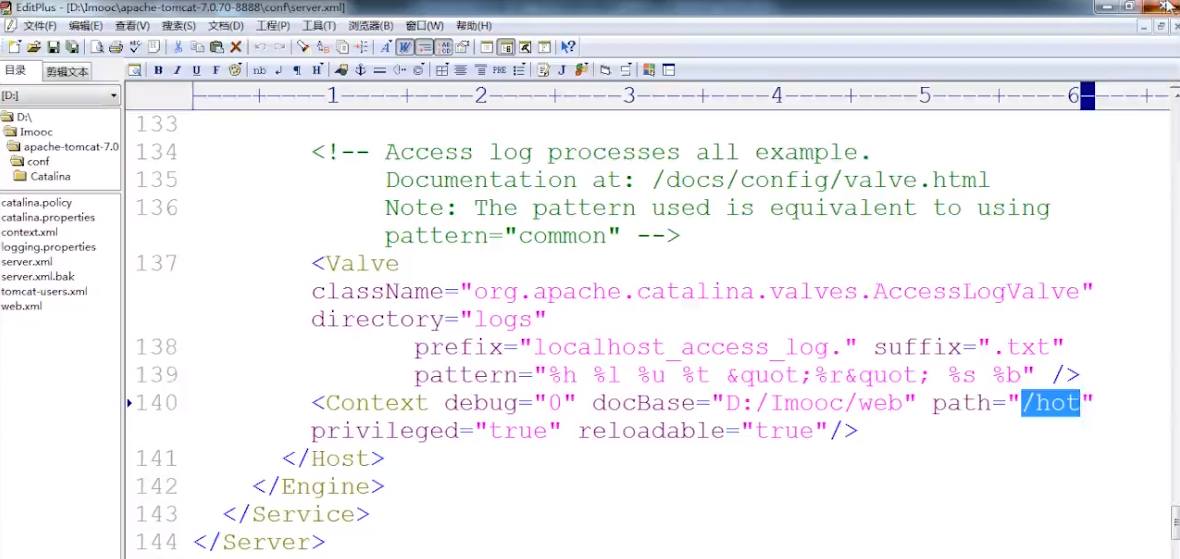The width and height of the screenshot is (1180, 559).
Task: Save the current server.xml file
Action: 53,47
